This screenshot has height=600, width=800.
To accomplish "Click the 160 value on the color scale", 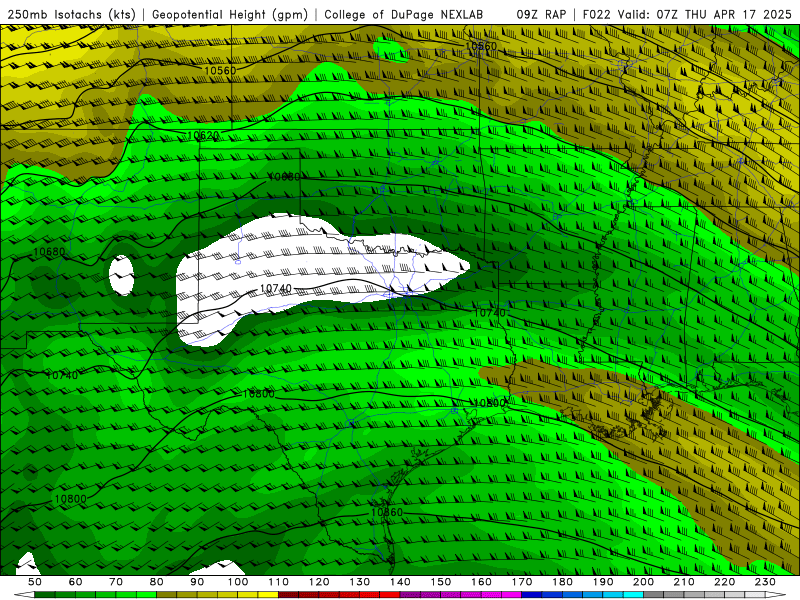I will (482, 582).
